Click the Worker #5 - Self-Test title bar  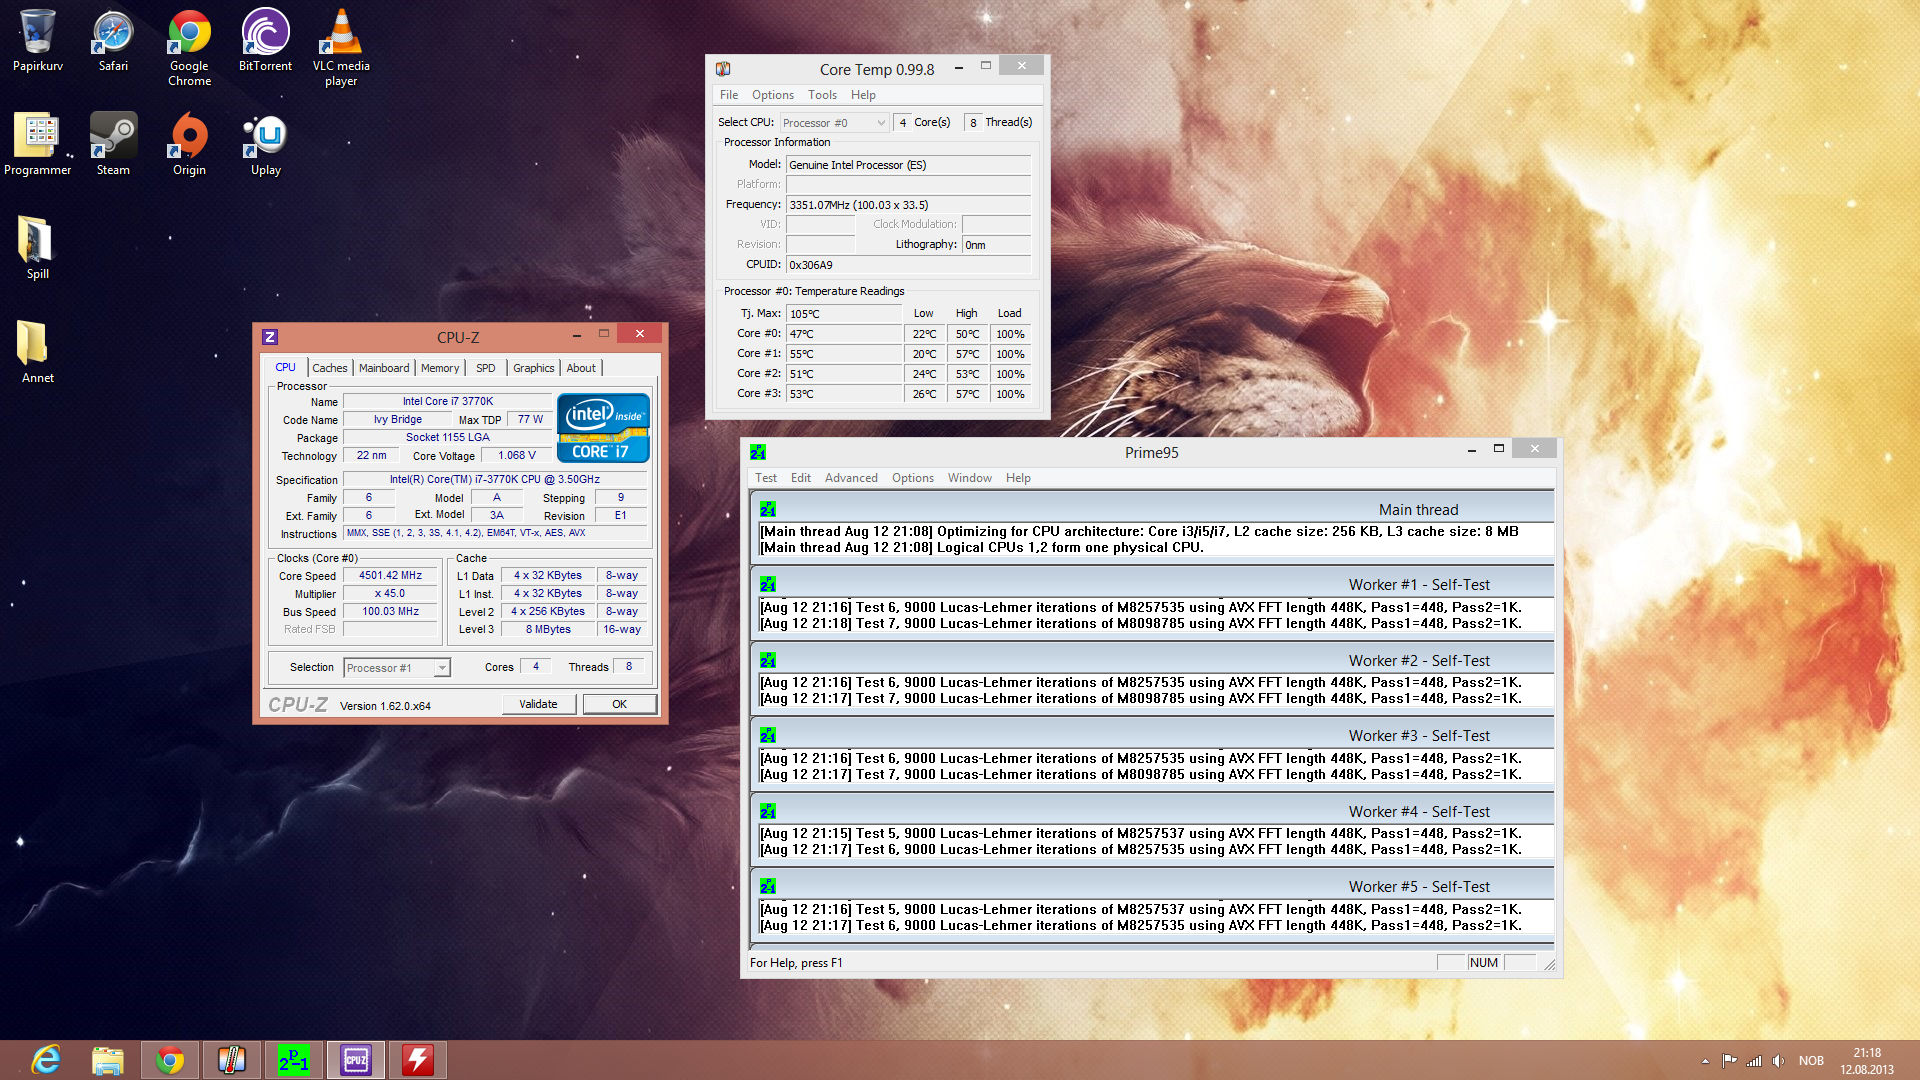[x=1152, y=886]
